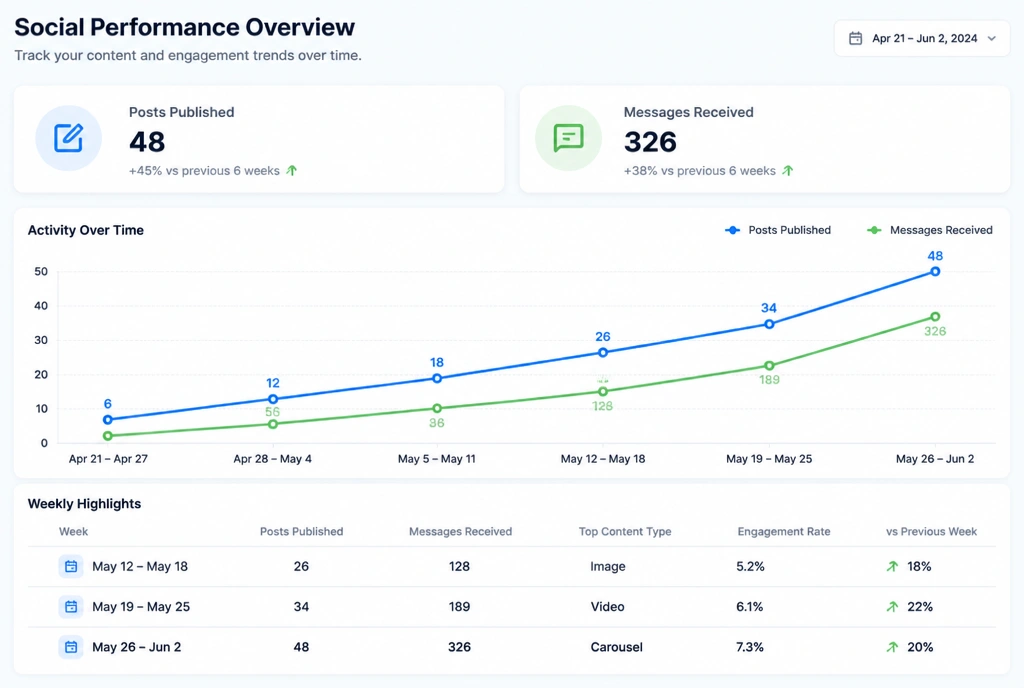Click the calendar icon in the May 26 – Jun 2 row
The height and width of the screenshot is (688, 1024).
click(x=71, y=647)
